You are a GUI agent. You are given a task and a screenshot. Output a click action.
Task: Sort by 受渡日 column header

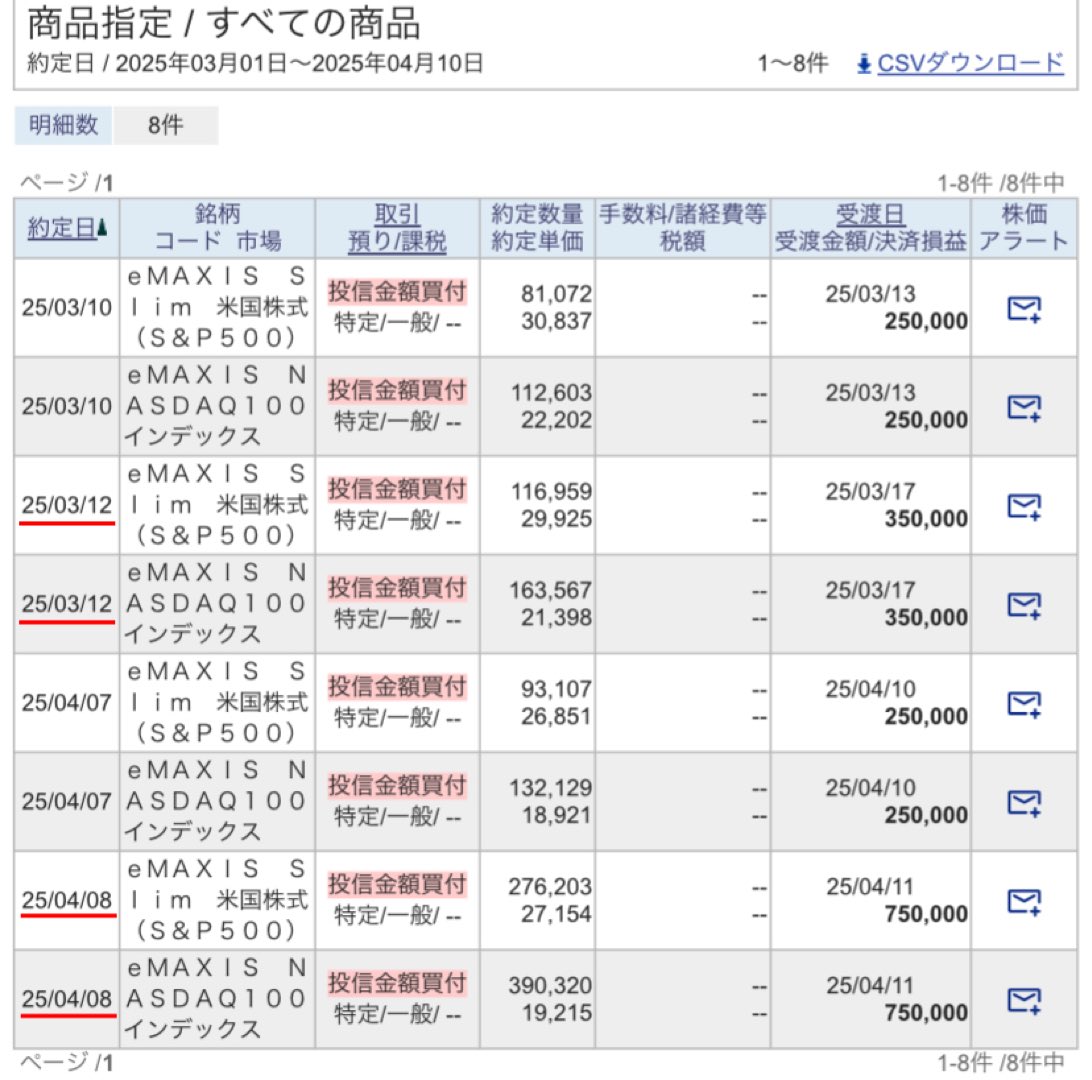pos(870,214)
